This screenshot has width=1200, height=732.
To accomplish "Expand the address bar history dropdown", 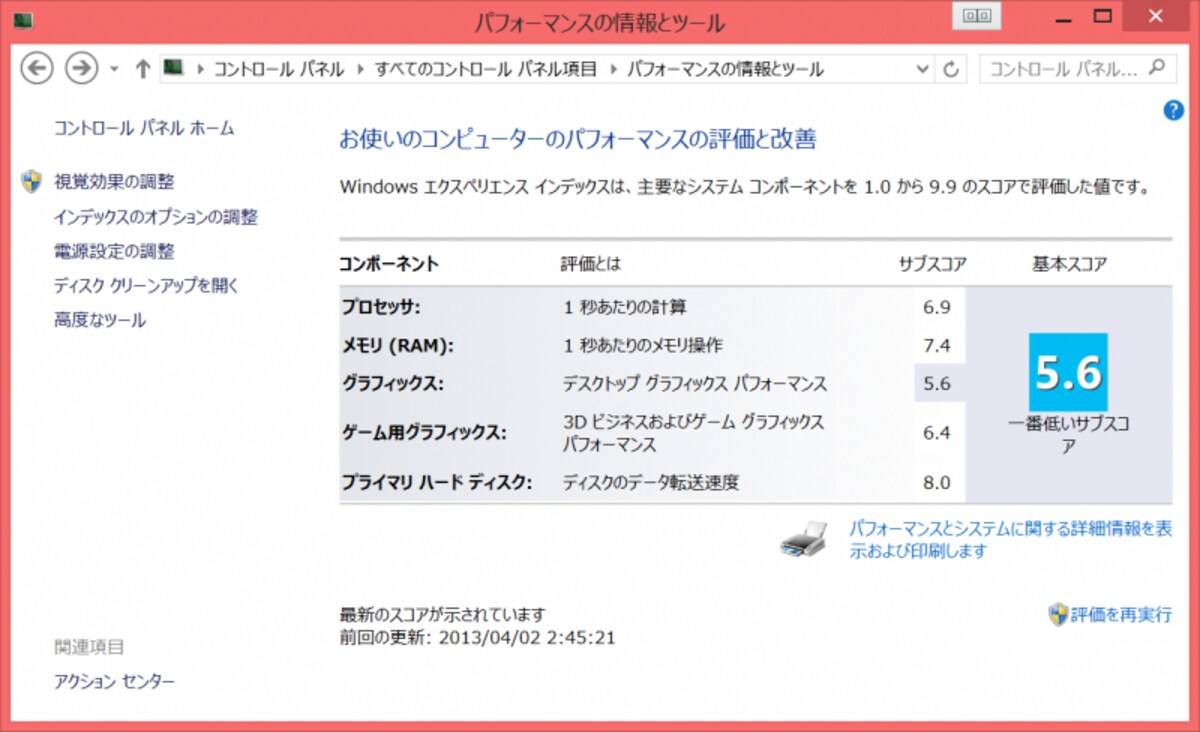I will pos(923,69).
